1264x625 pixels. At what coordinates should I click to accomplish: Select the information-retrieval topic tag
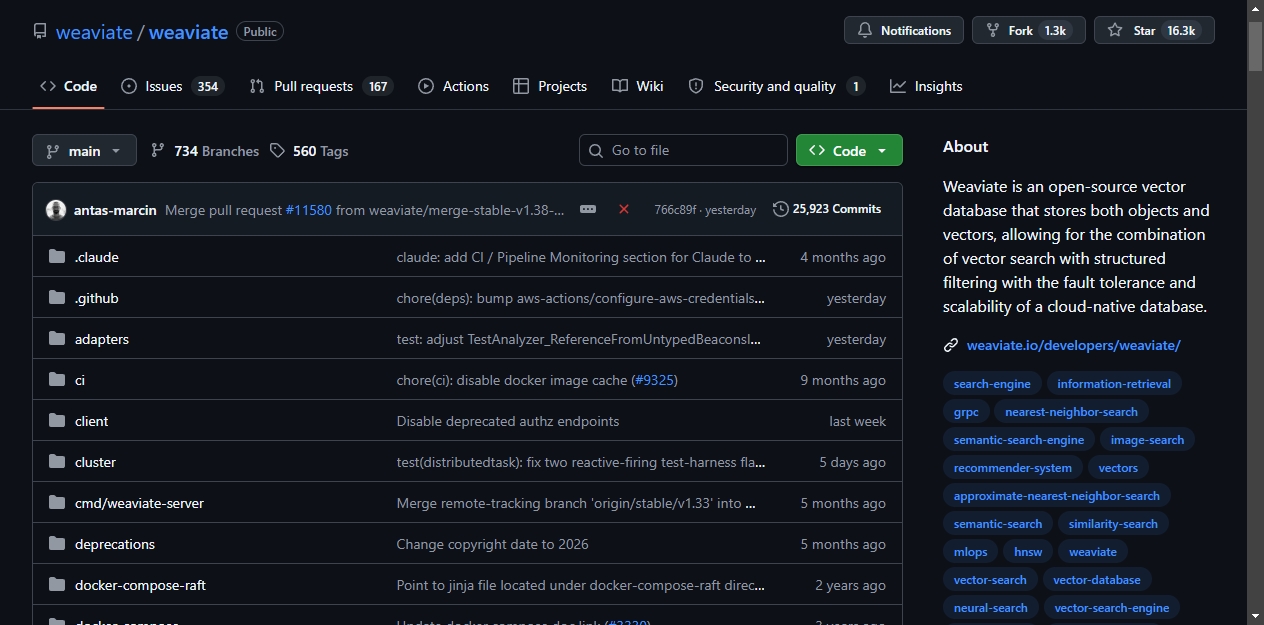(x=1114, y=384)
